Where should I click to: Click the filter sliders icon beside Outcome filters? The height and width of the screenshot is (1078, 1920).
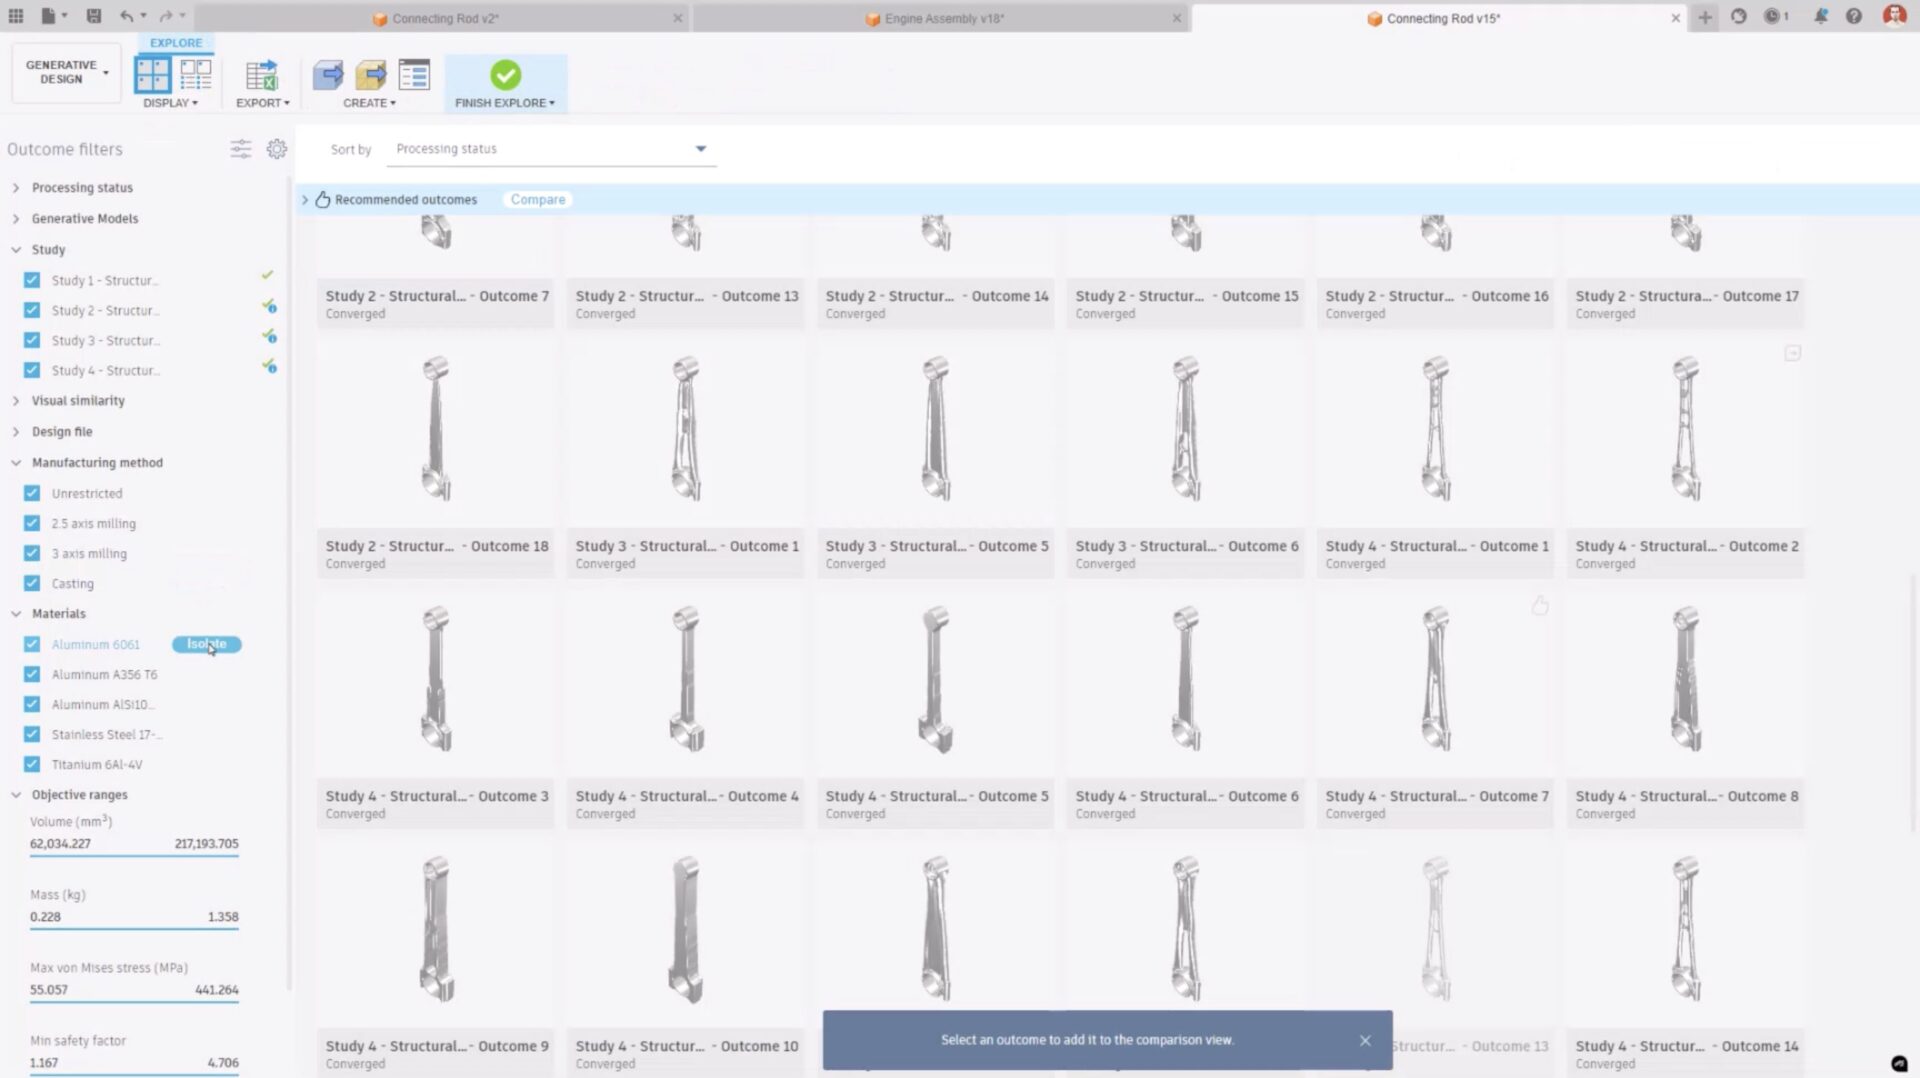tap(241, 148)
